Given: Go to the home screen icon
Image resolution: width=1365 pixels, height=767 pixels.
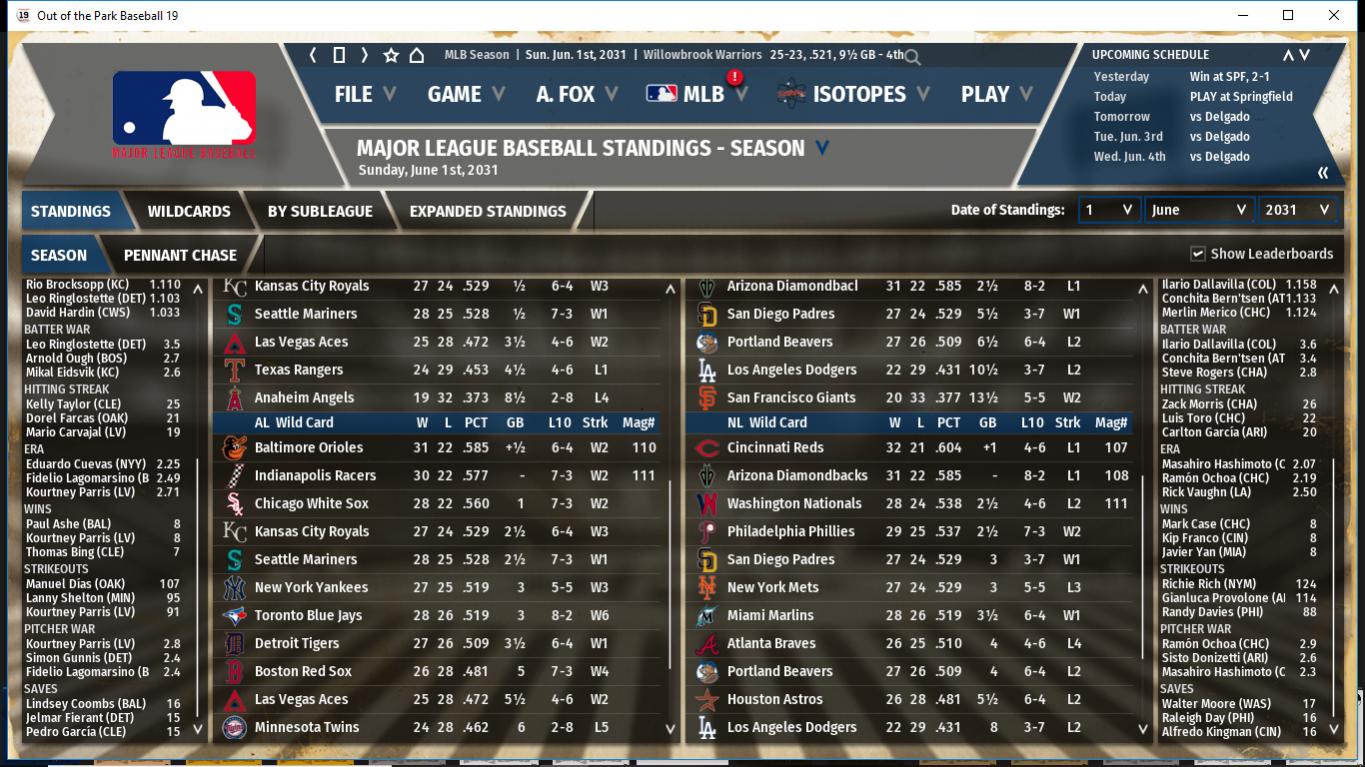Looking at the screenshot, I should tap(417, 55).
